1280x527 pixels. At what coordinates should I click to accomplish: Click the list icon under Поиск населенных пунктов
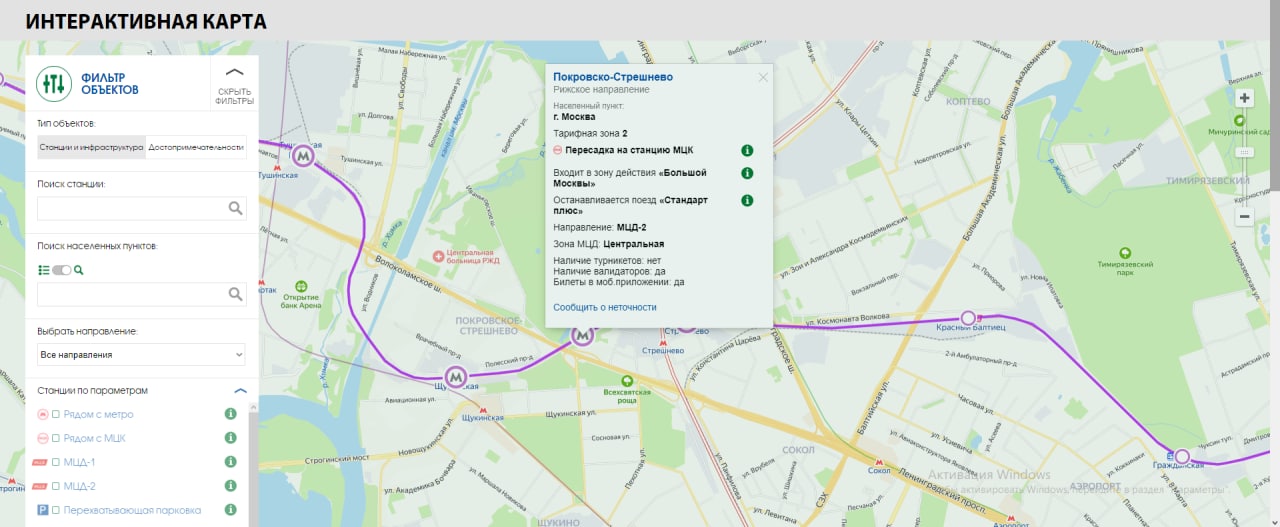(x=44, y=270)
